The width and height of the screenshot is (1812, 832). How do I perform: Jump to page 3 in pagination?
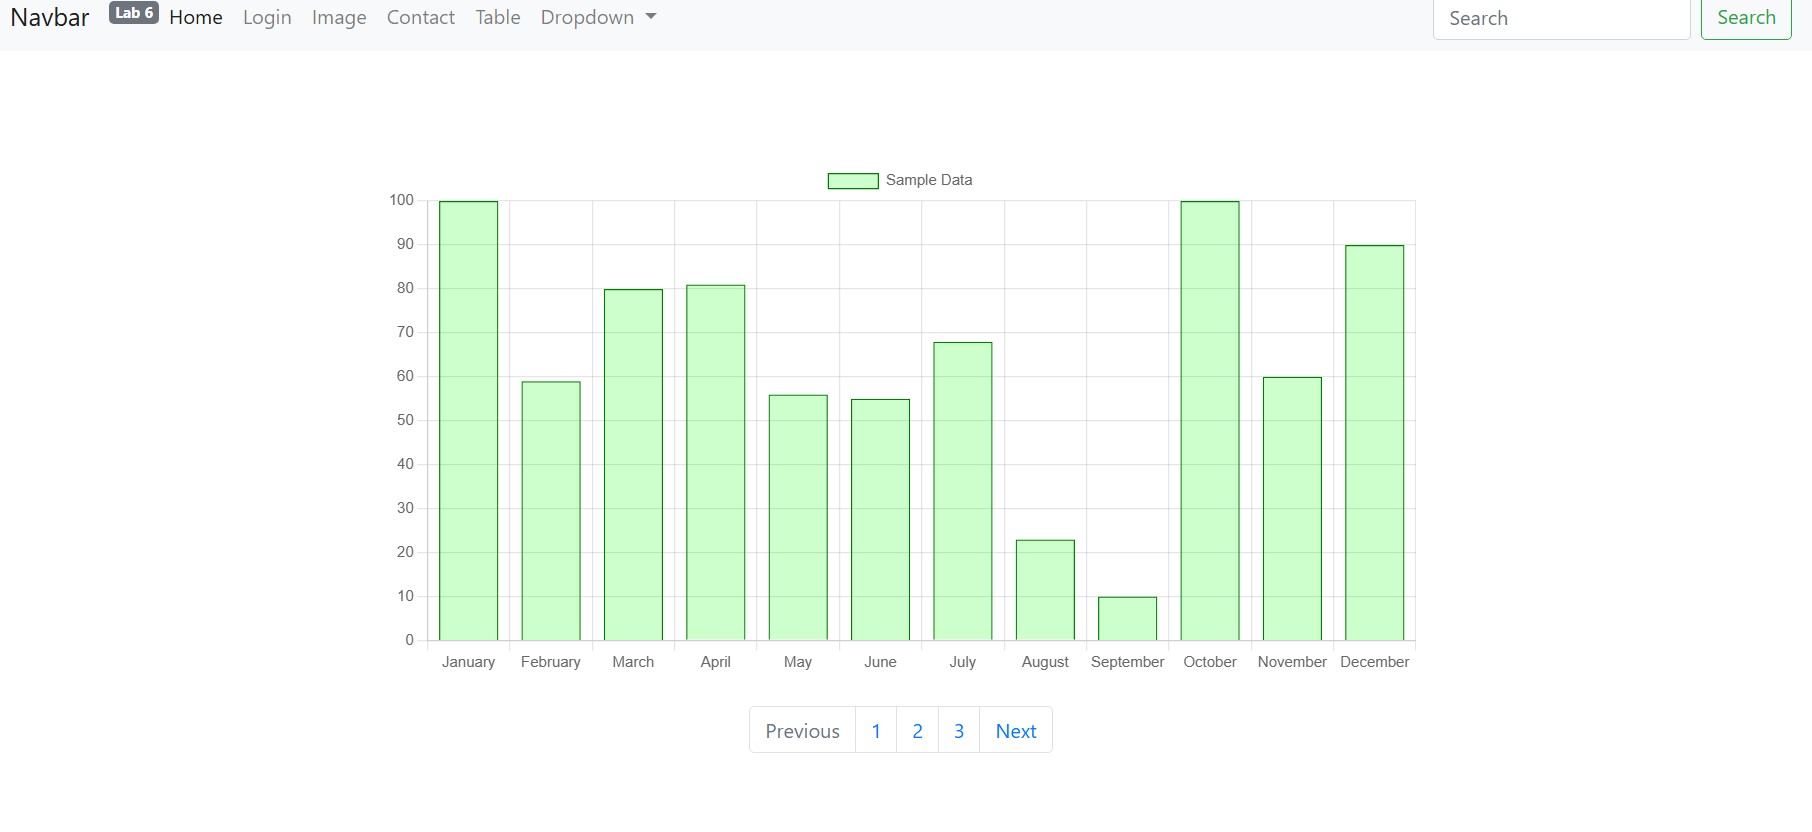pyautogui.click(x=958, y=731)
